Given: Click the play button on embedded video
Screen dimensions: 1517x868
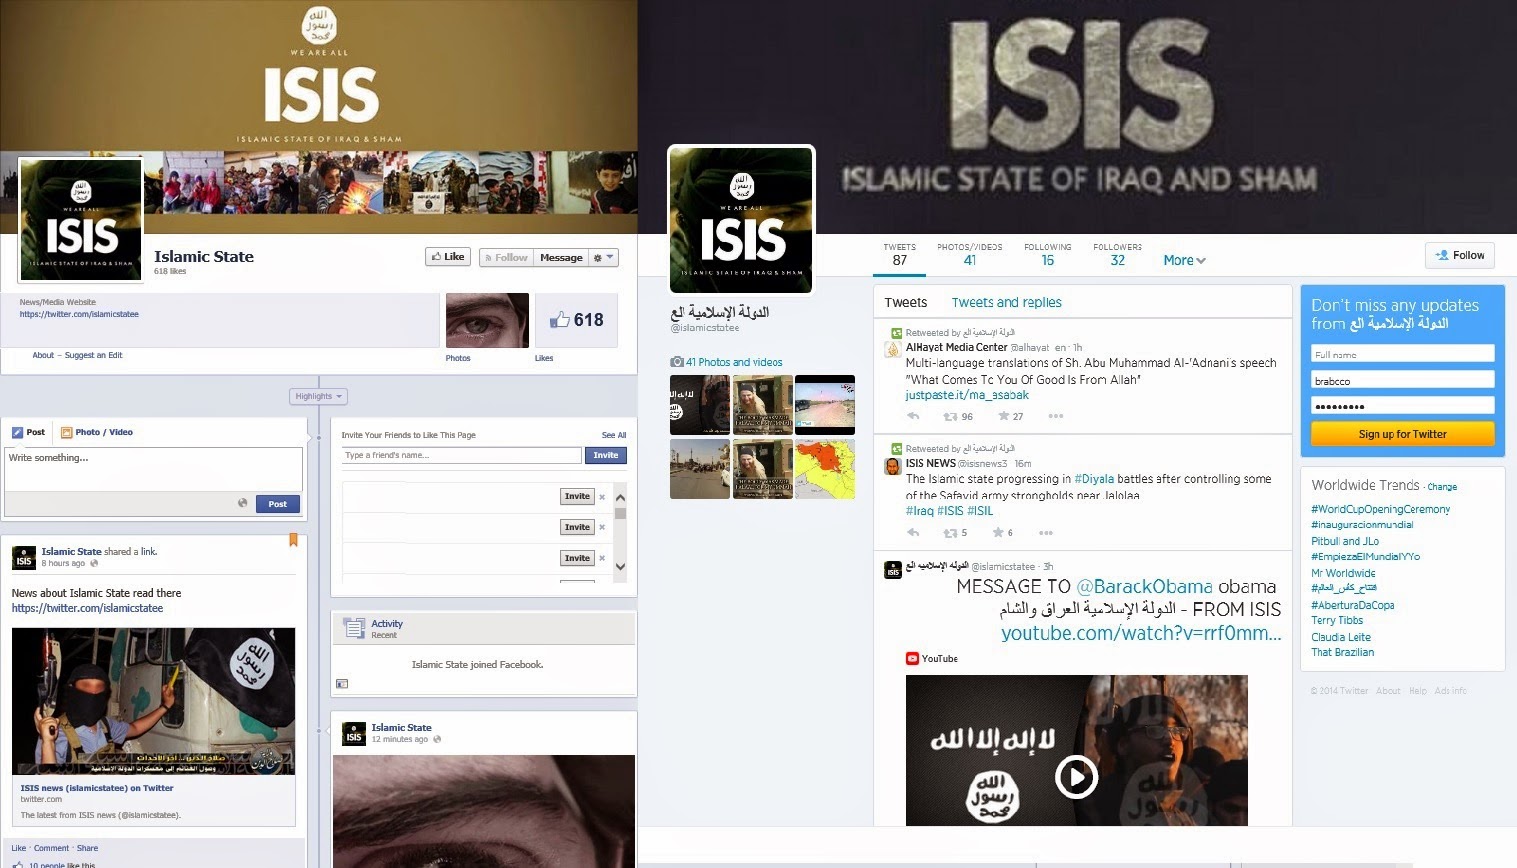Looking at the screenshot, I should point(1077,777).
